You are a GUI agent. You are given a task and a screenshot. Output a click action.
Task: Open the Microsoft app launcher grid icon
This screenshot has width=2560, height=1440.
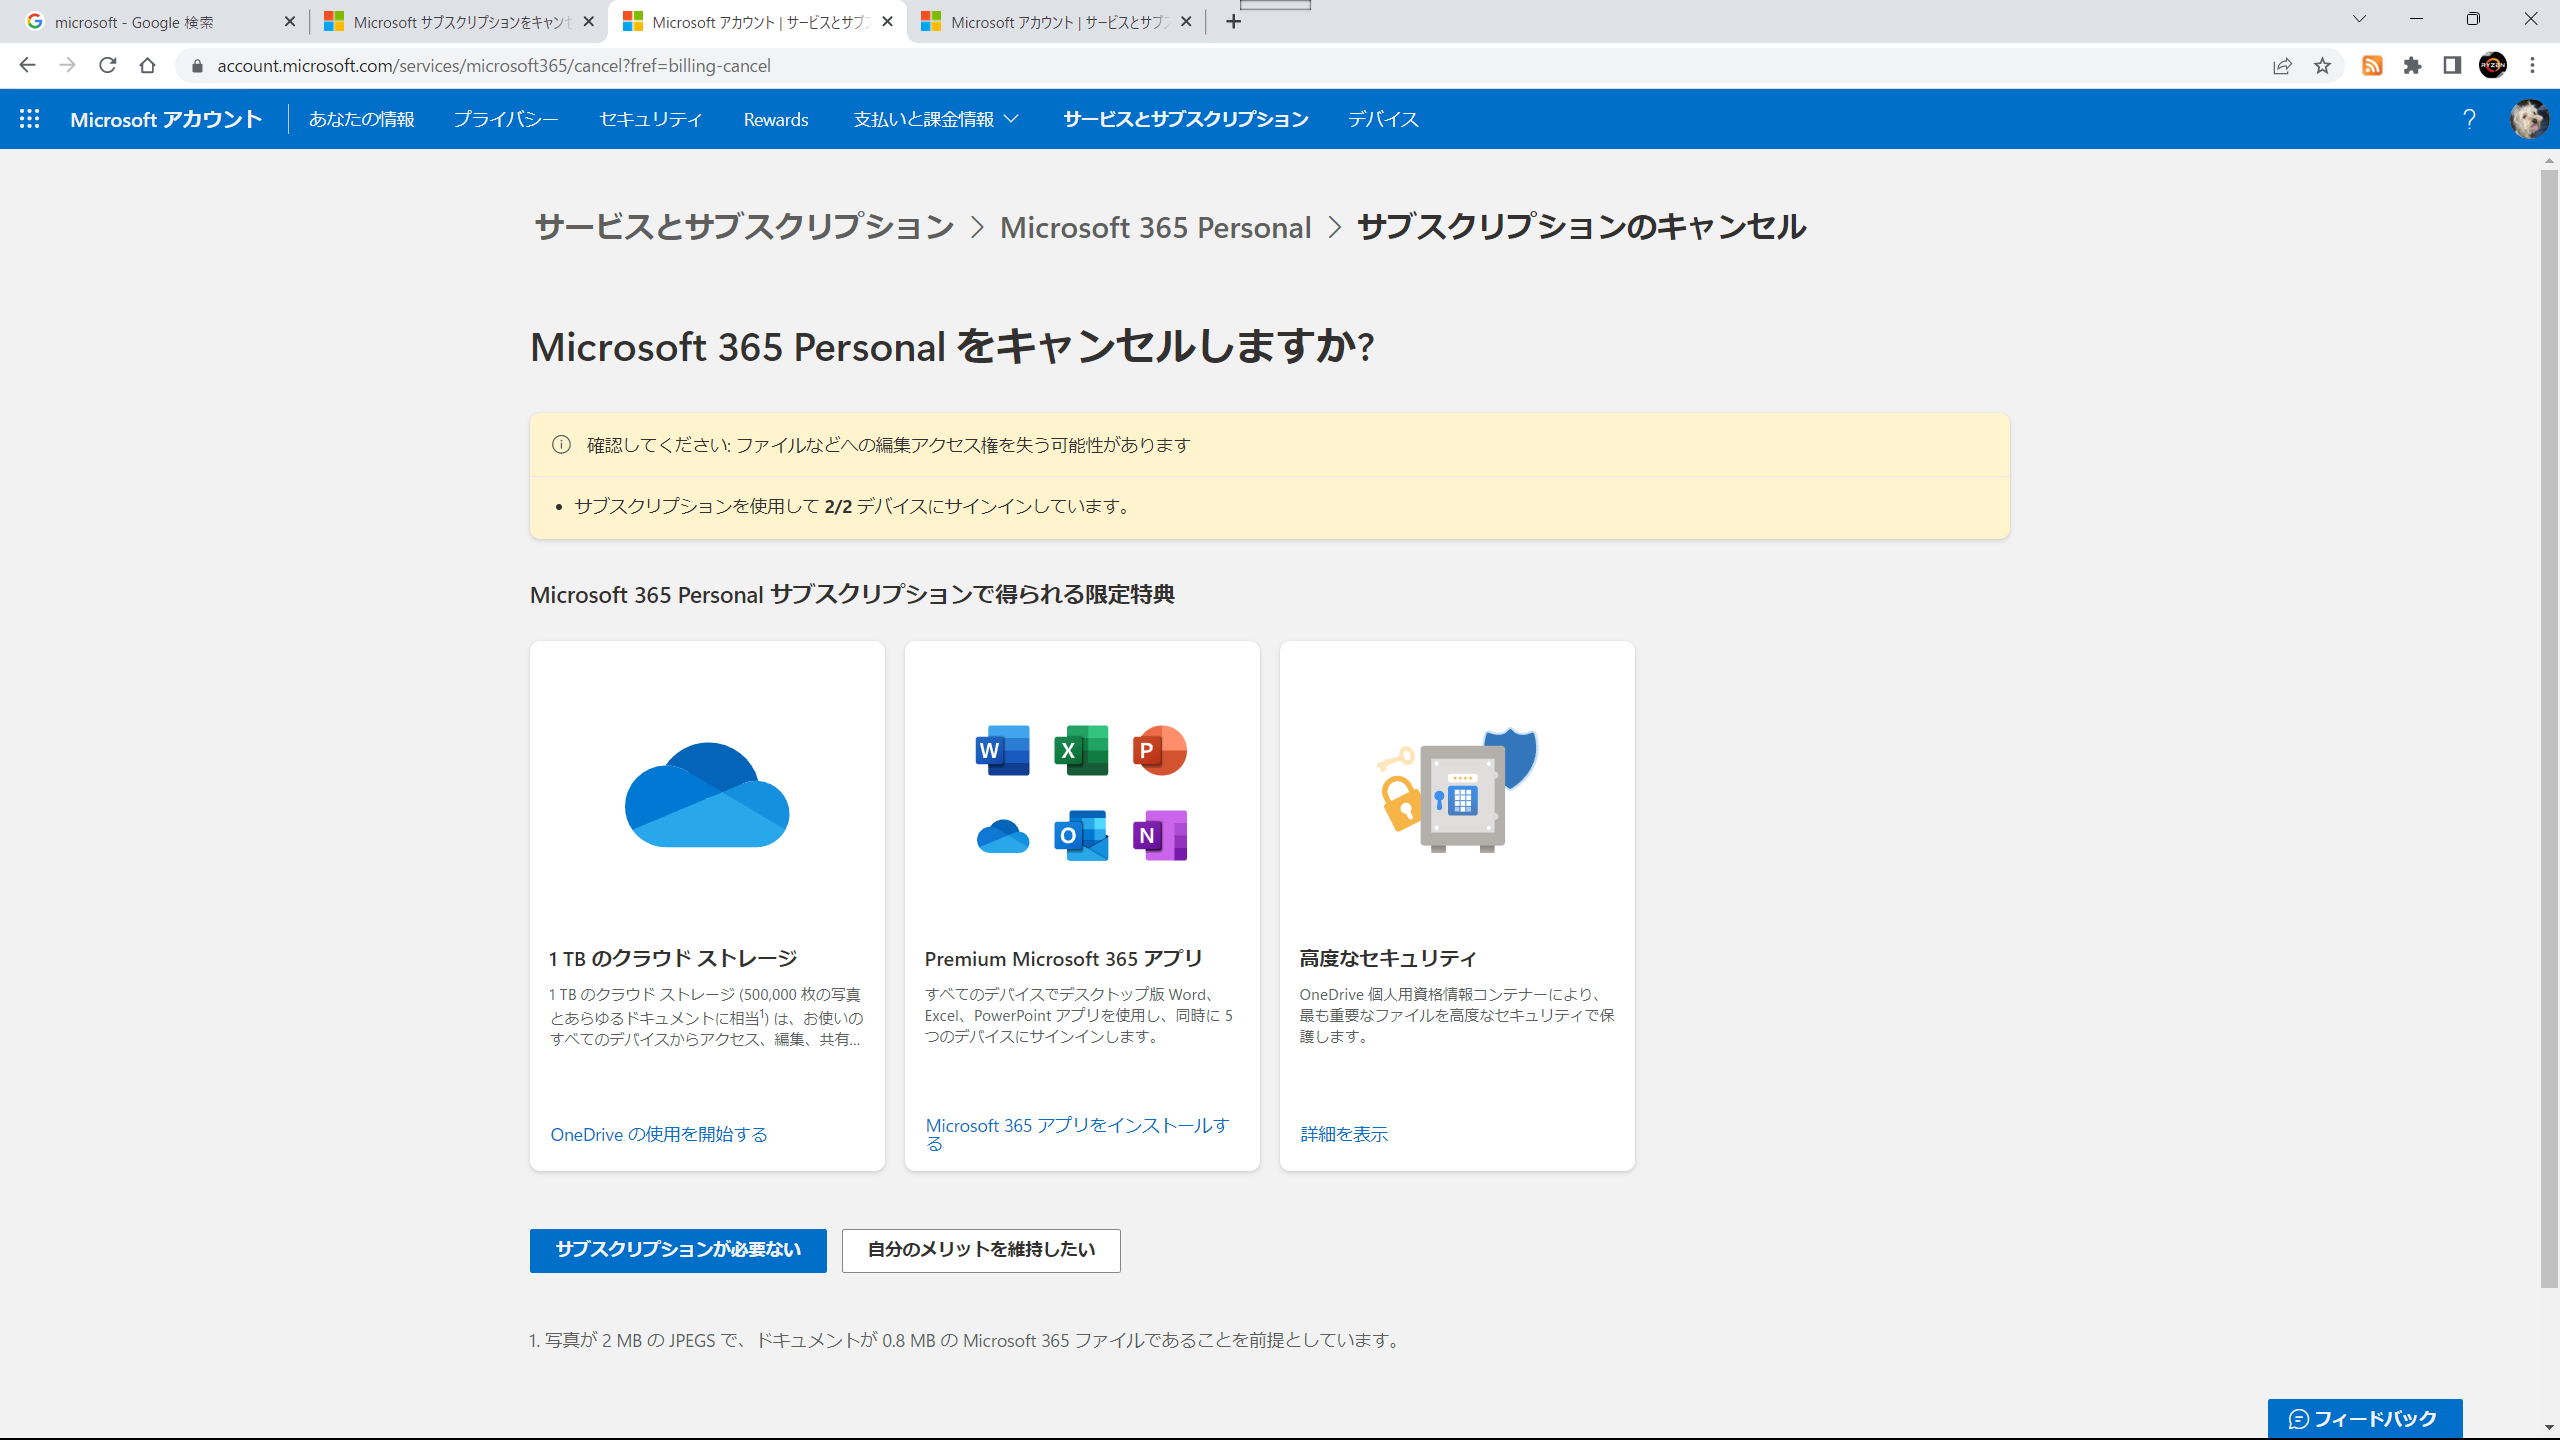pyautogui.click(x=30, y=119)
